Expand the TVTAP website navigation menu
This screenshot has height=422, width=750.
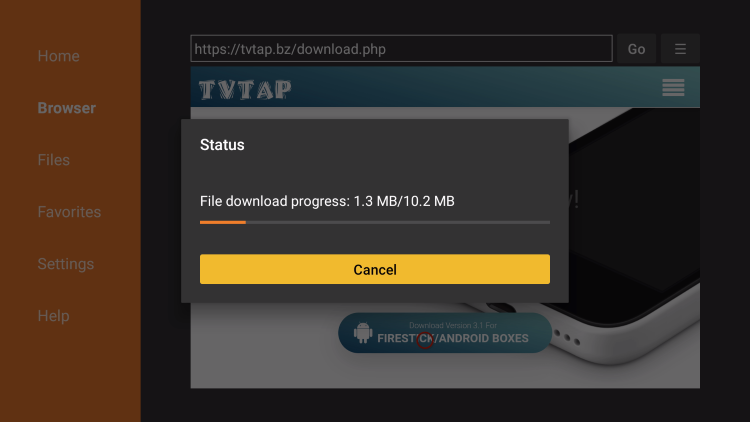coord(673,88)
